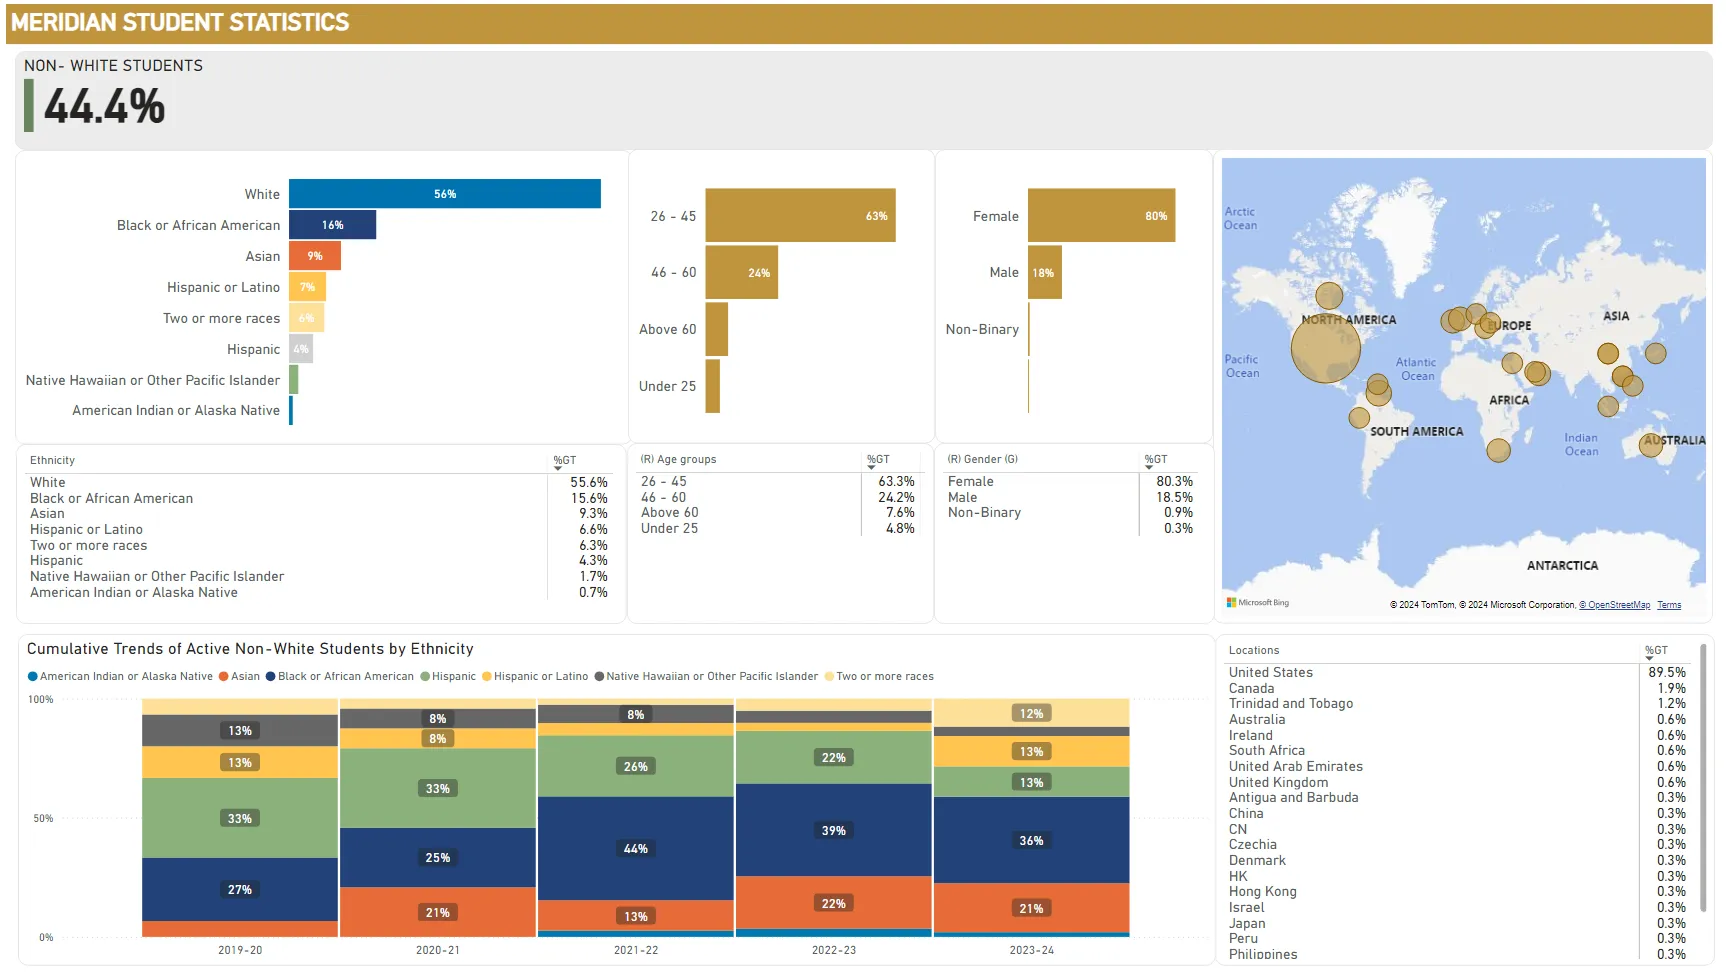Screen dimensions: 1726x974
Task: Select the 26 - 45 age bar at 63%
Action: 800,216
